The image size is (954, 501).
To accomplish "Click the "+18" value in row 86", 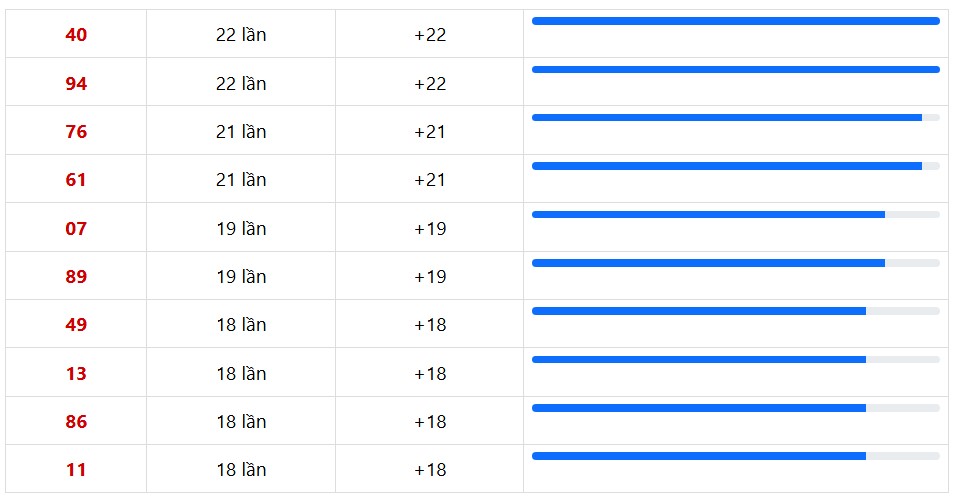I will (x=430, y=422).
